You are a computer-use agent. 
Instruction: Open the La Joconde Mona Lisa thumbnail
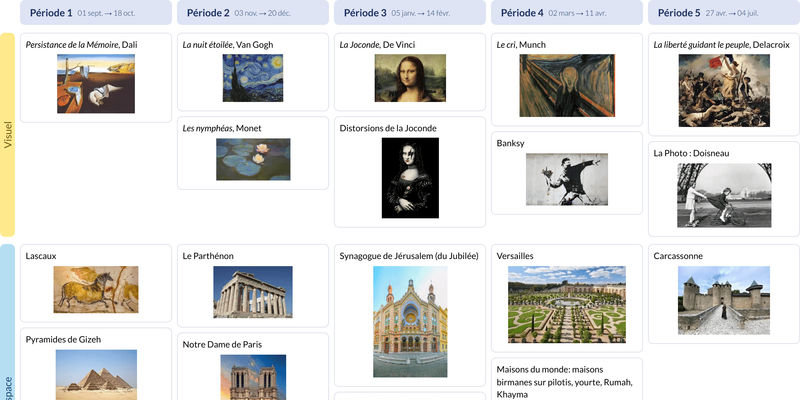[410, 78]
